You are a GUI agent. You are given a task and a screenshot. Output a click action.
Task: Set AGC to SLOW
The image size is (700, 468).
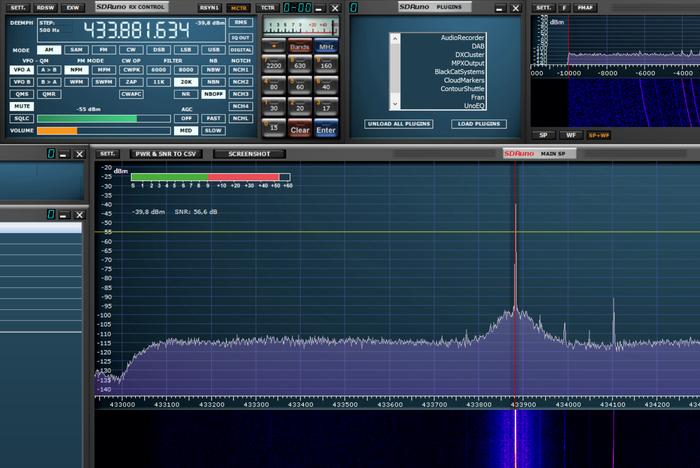coord(213,130)
